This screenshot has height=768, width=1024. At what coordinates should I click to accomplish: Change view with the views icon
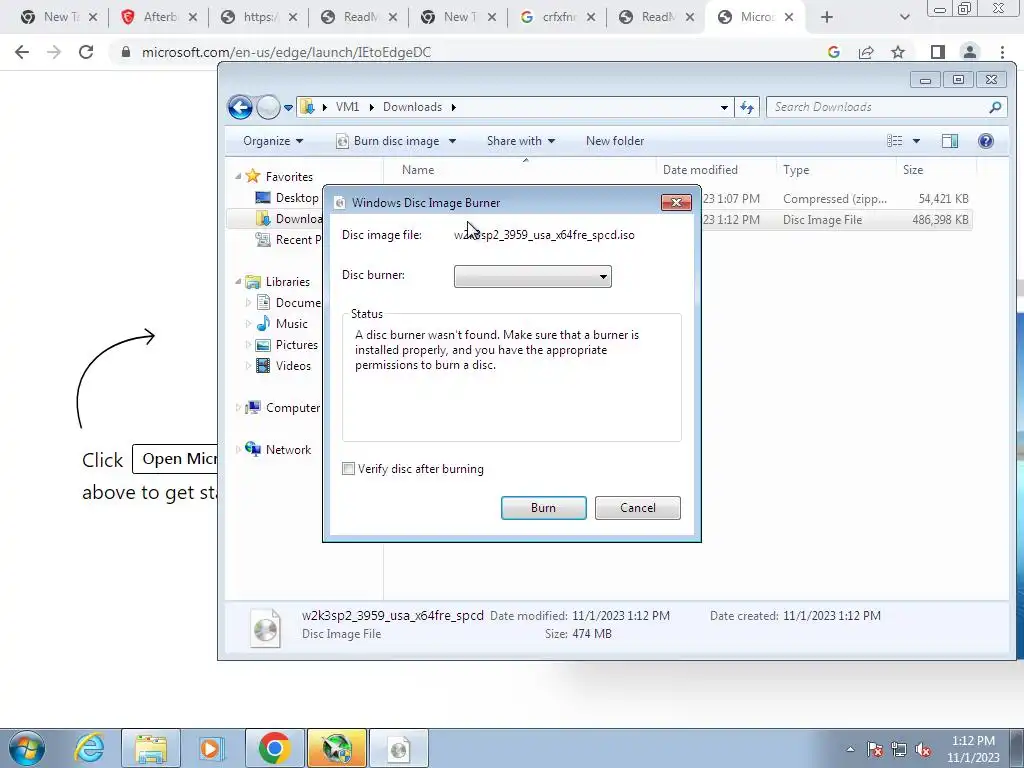[x=895, y=141]
